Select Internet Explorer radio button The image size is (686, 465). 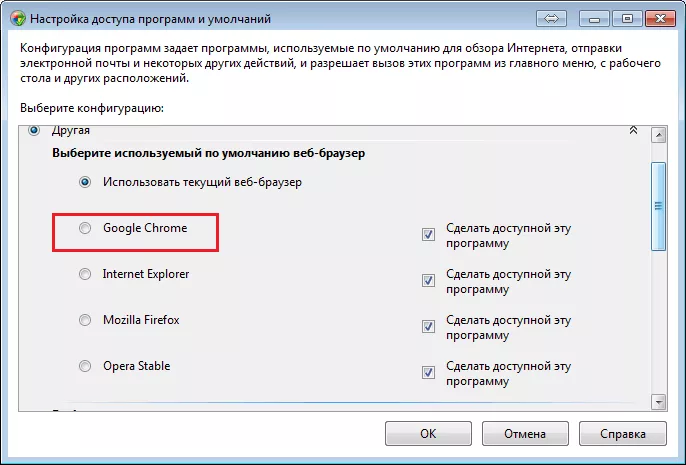click(85, 274)
